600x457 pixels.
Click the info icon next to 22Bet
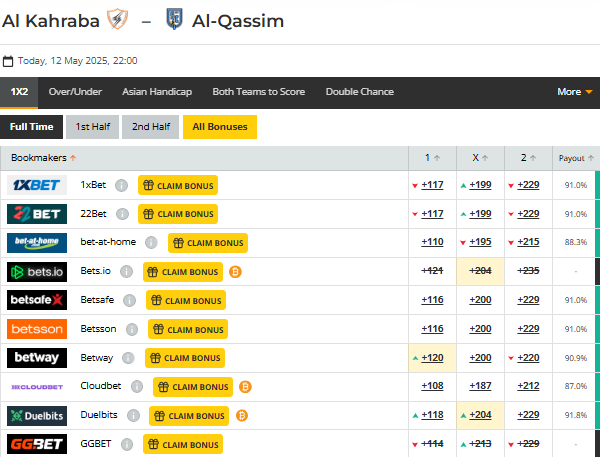(x=122, y=214)
